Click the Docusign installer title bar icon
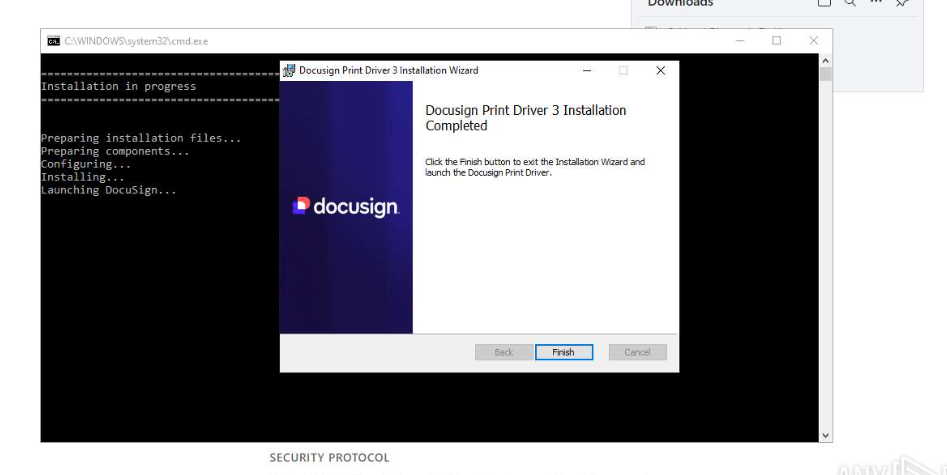Image resolution: width=947 pixels, height=475 pixels. [289, 71]
